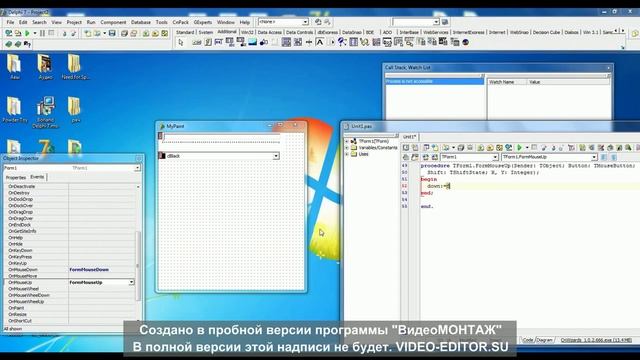Viewport: 640px width, 360px height.
Task: Open the TForm1 class dropdown in editor
Action: [495, 157]
